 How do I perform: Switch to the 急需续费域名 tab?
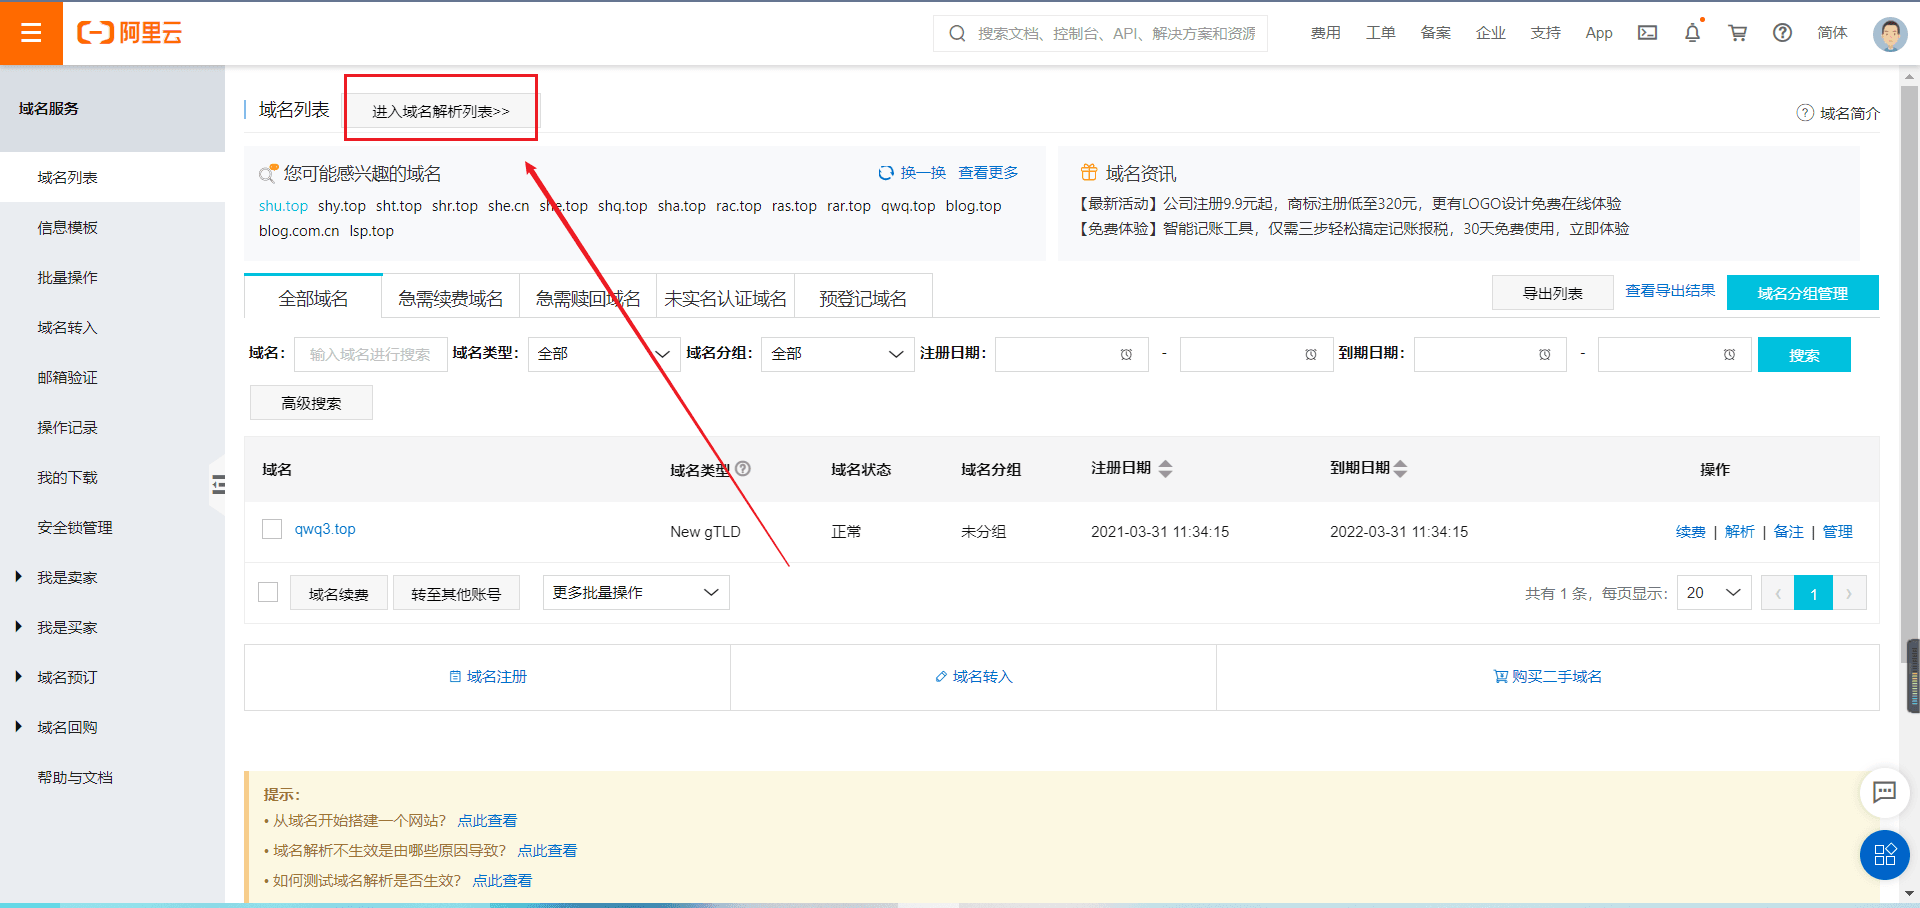(x=450, y=299)
